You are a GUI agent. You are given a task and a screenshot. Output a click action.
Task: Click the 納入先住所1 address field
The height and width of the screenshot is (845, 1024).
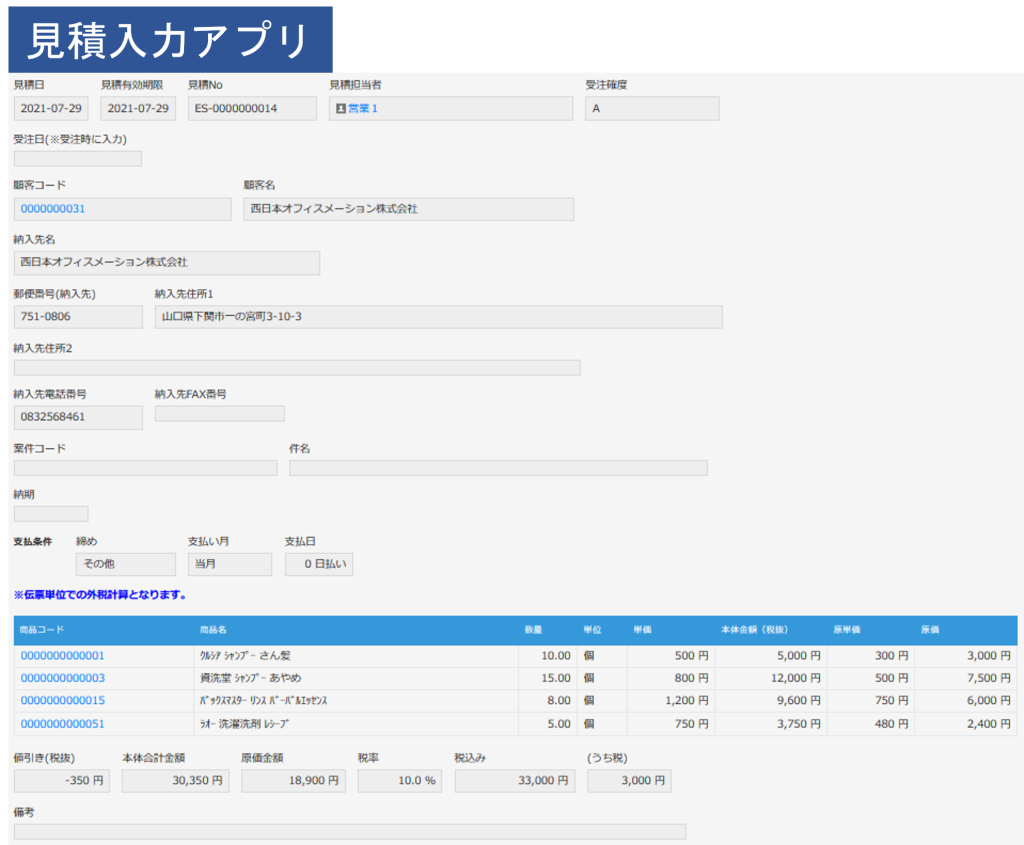point(438,317)
